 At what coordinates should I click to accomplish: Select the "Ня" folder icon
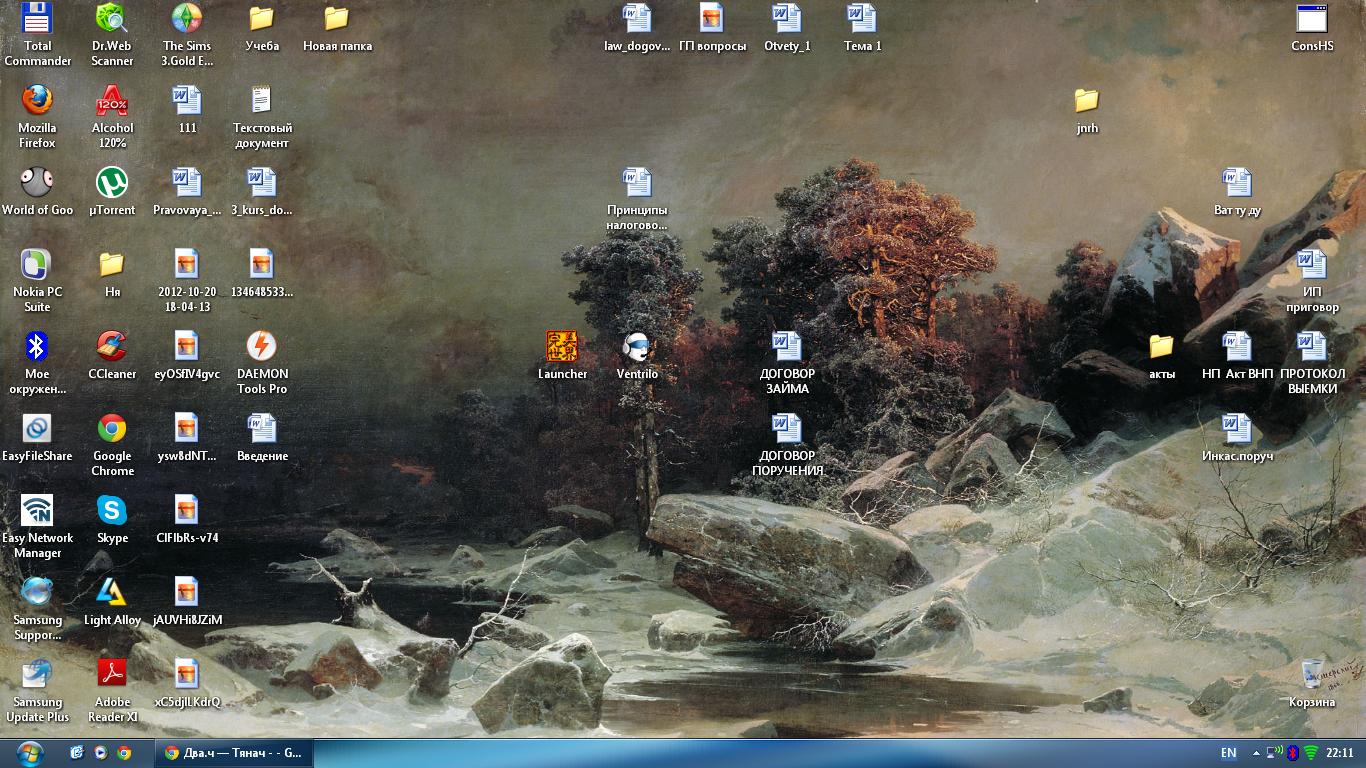[112, 273]
